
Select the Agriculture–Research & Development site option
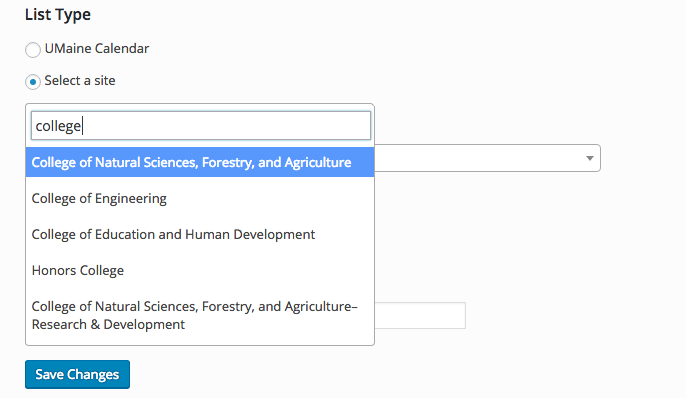[x=200, y=315]
